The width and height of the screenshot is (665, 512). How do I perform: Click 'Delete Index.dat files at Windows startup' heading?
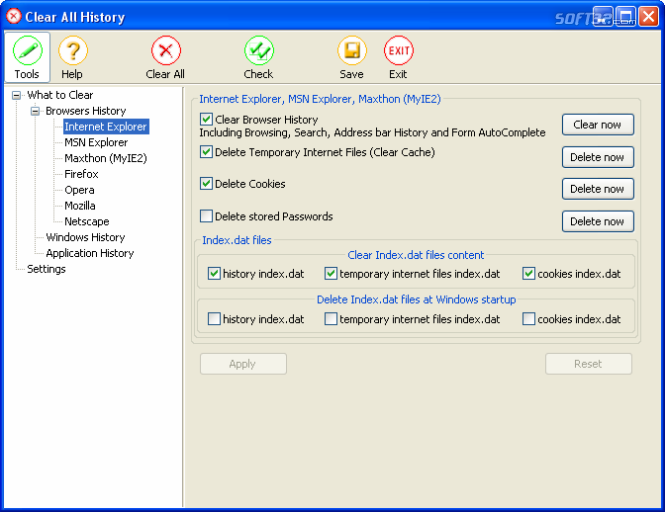coord(416,299)
